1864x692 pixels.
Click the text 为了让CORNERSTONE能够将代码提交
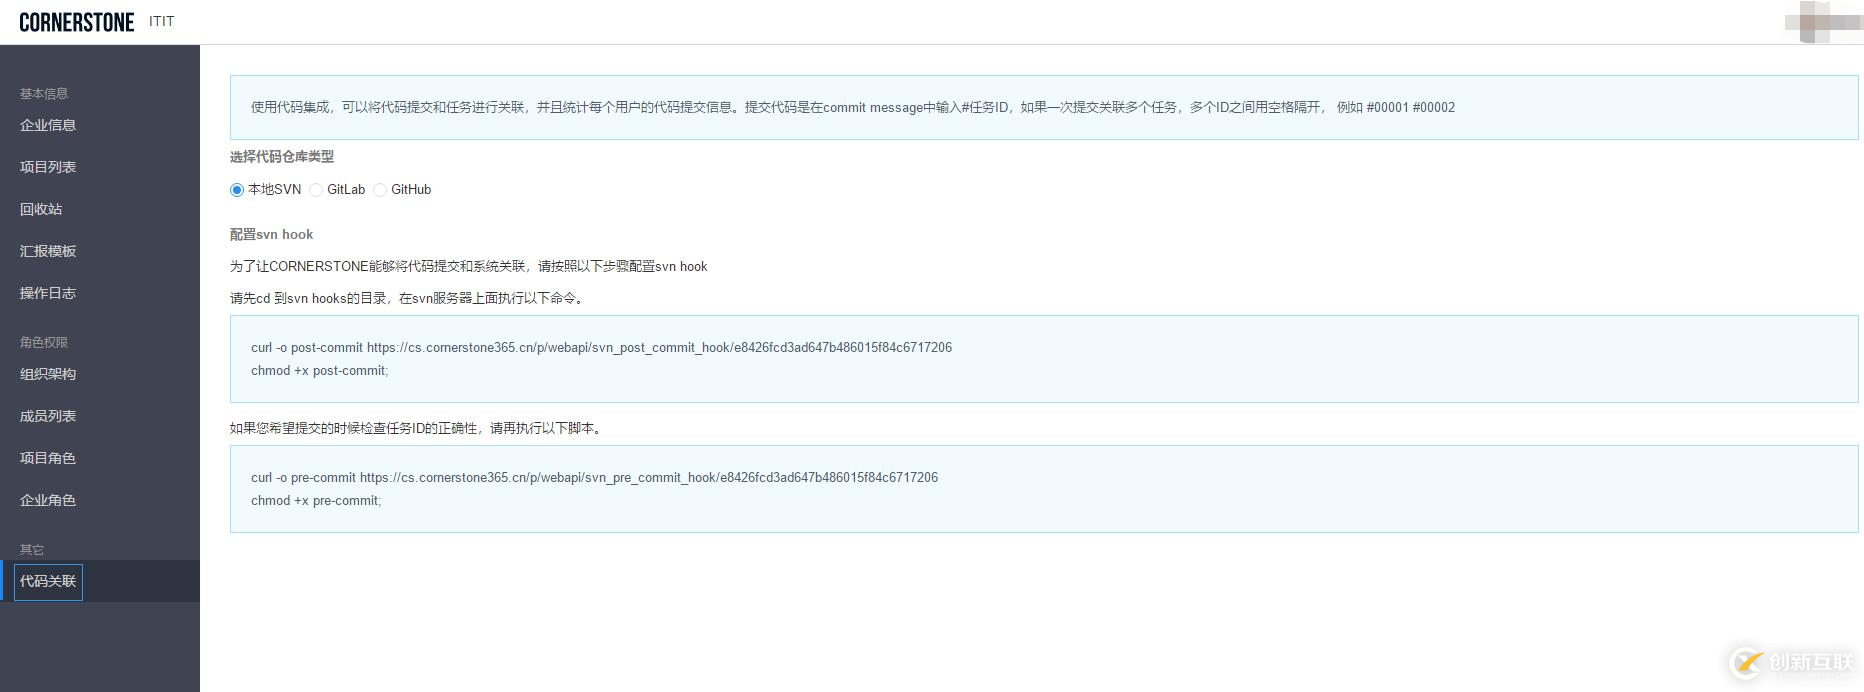[468, 266]
